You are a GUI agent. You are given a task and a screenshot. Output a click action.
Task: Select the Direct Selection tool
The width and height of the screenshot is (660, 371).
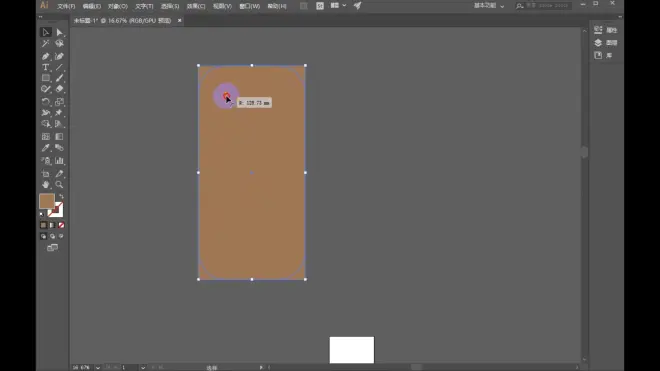59,32
